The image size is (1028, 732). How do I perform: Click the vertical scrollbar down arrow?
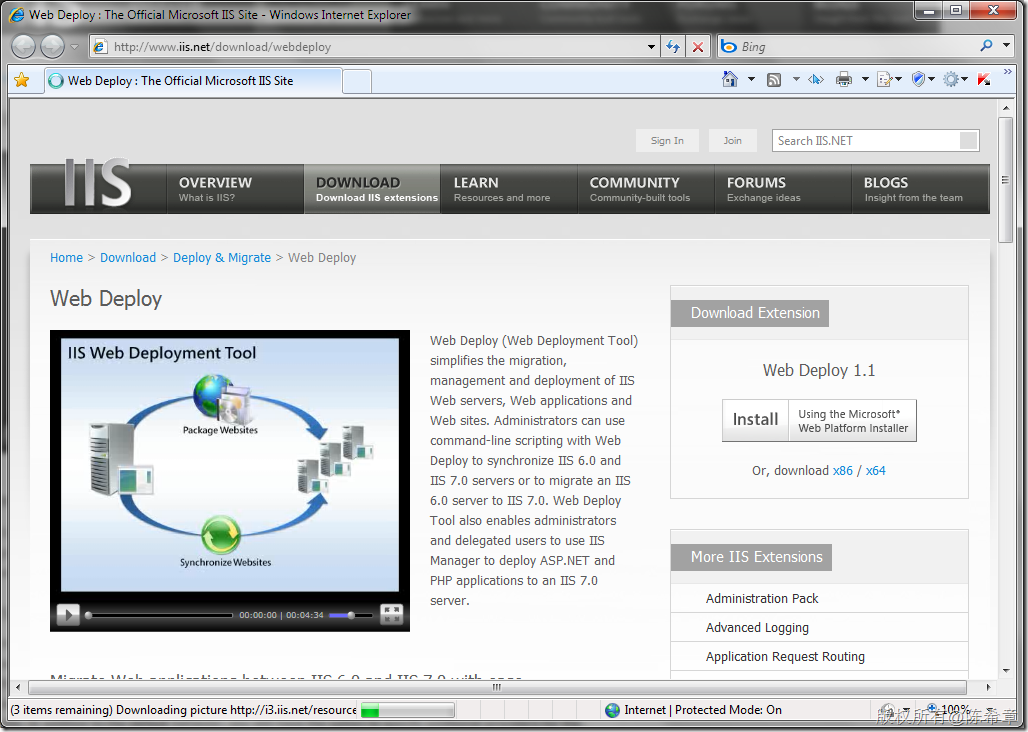click(1006, 671)
